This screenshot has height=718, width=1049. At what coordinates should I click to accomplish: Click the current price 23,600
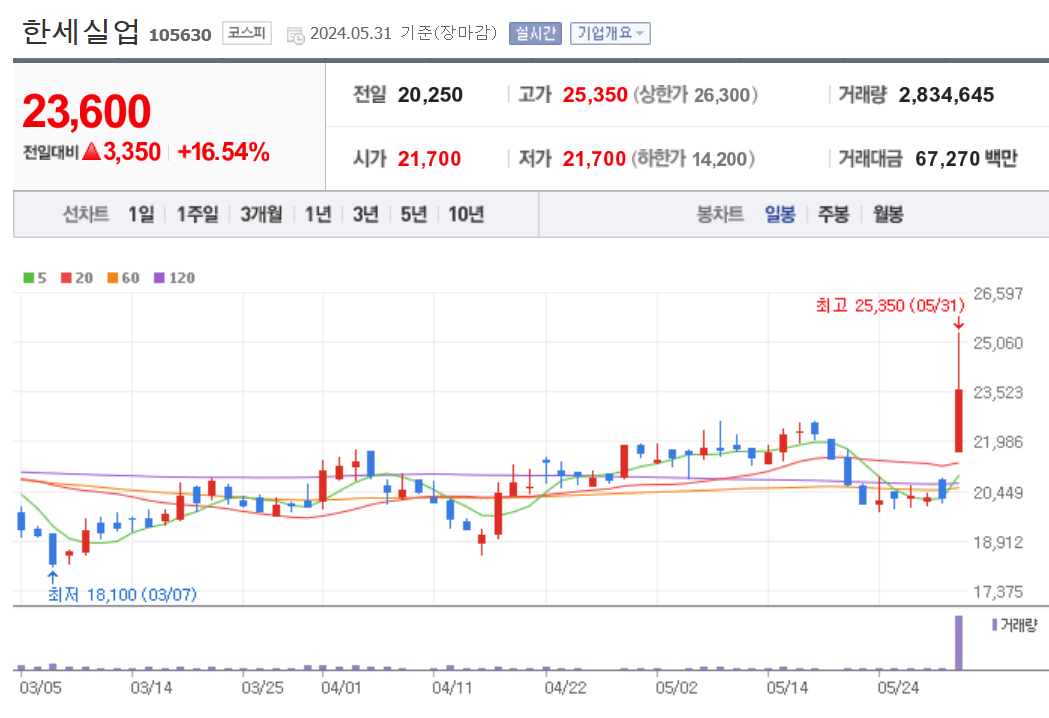(x=86, y=111)
